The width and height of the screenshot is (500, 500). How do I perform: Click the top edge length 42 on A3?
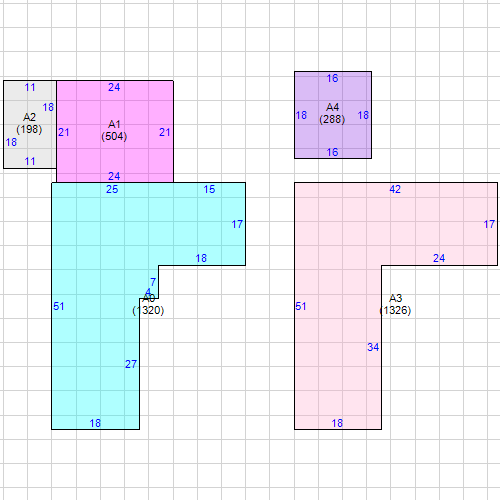(395, 189)
